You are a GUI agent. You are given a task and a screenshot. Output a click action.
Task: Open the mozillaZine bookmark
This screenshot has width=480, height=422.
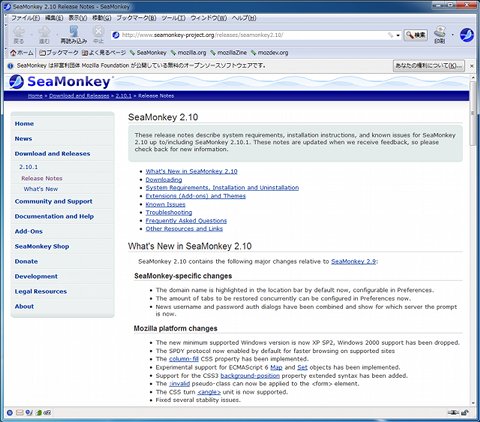coord(229,53)
